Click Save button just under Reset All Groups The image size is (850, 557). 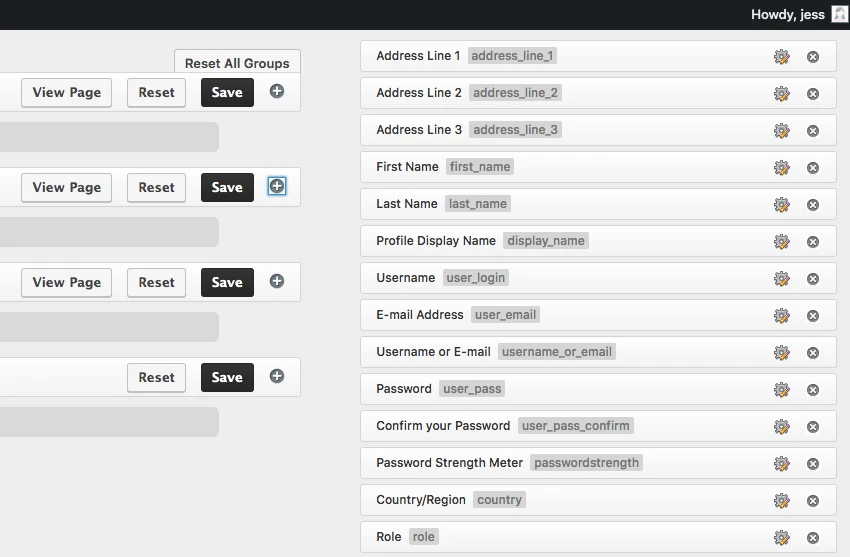[x=227, y=92]
